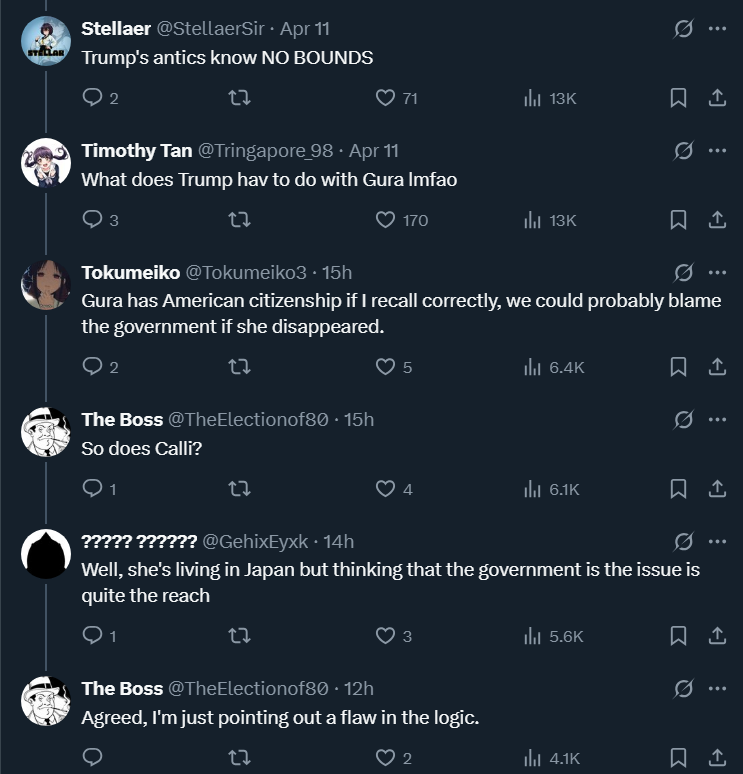Image resolution: width=743 pixels, height=774 pixels.
Task: Like Timothy Tan's tweet with 170 likes
Action: pyautogui.click(x=385, y=219)
